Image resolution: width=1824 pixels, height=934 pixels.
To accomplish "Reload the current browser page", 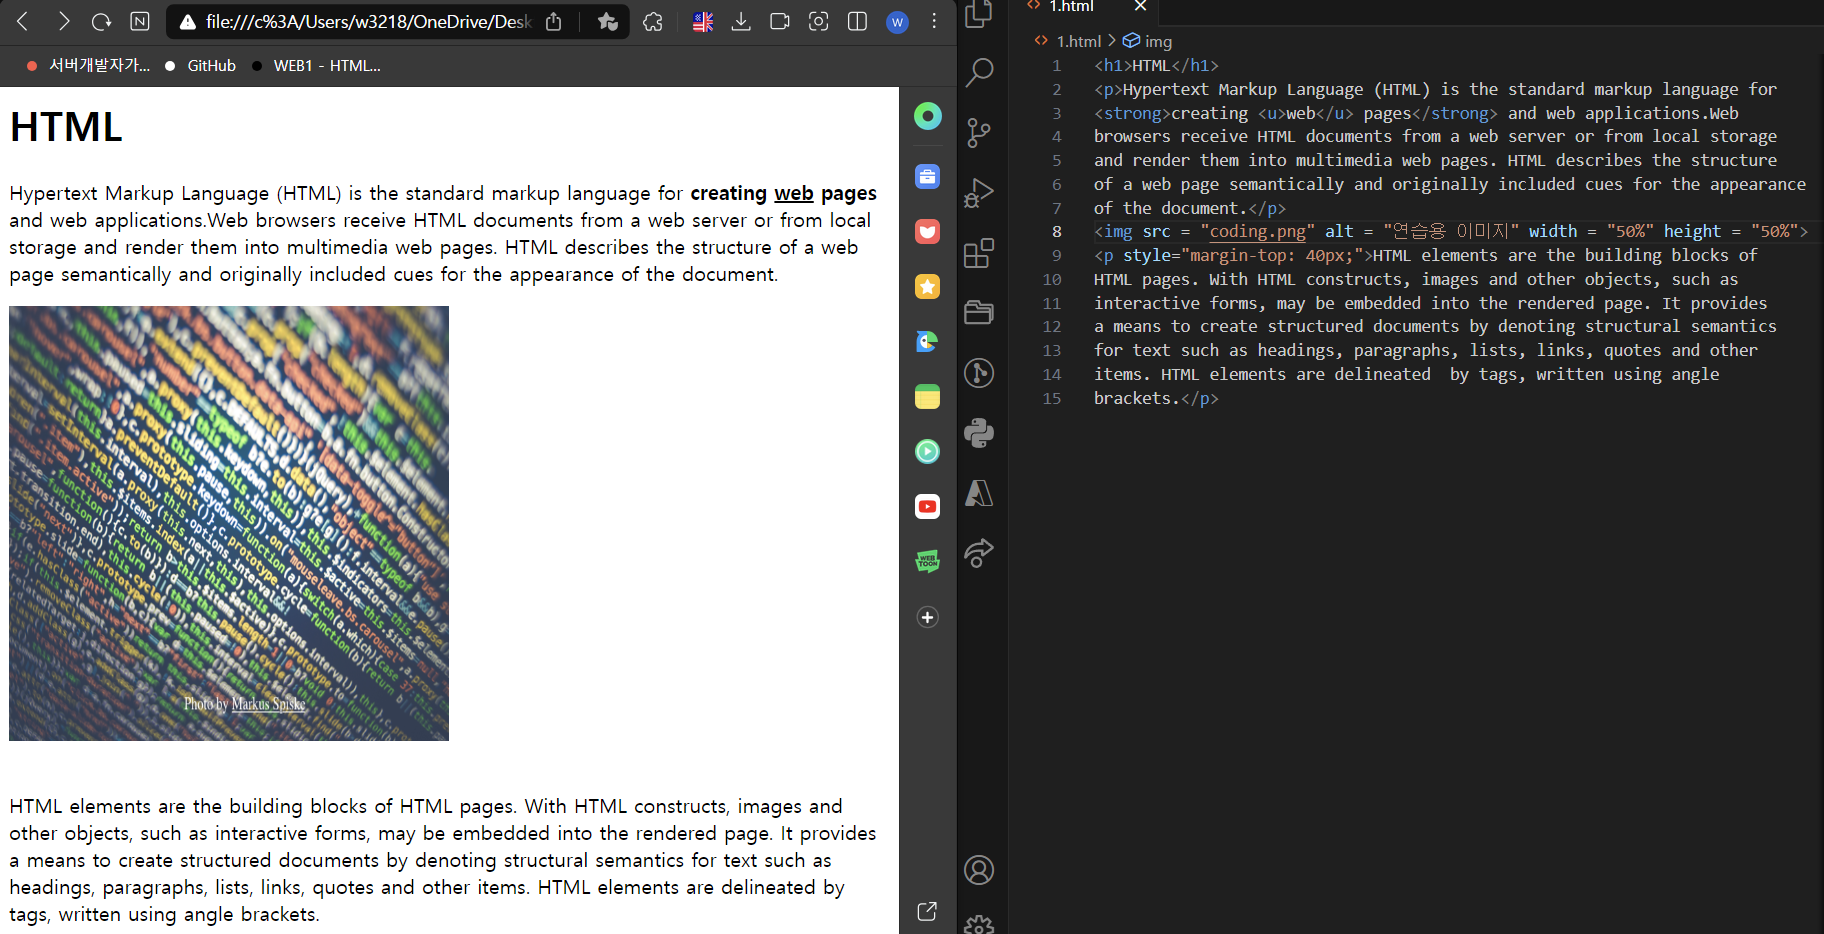I will pyautogui.click(x=101, y=21).
